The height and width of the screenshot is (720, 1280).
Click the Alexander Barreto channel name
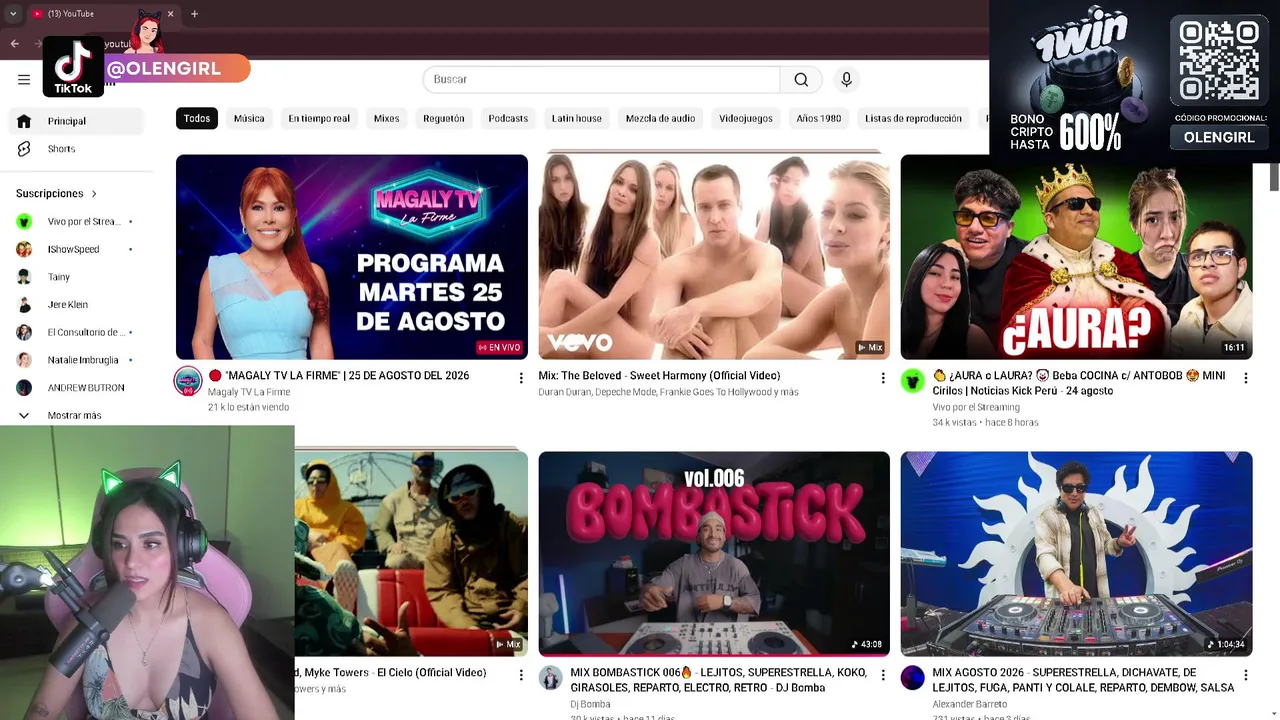tap(970, 705)
